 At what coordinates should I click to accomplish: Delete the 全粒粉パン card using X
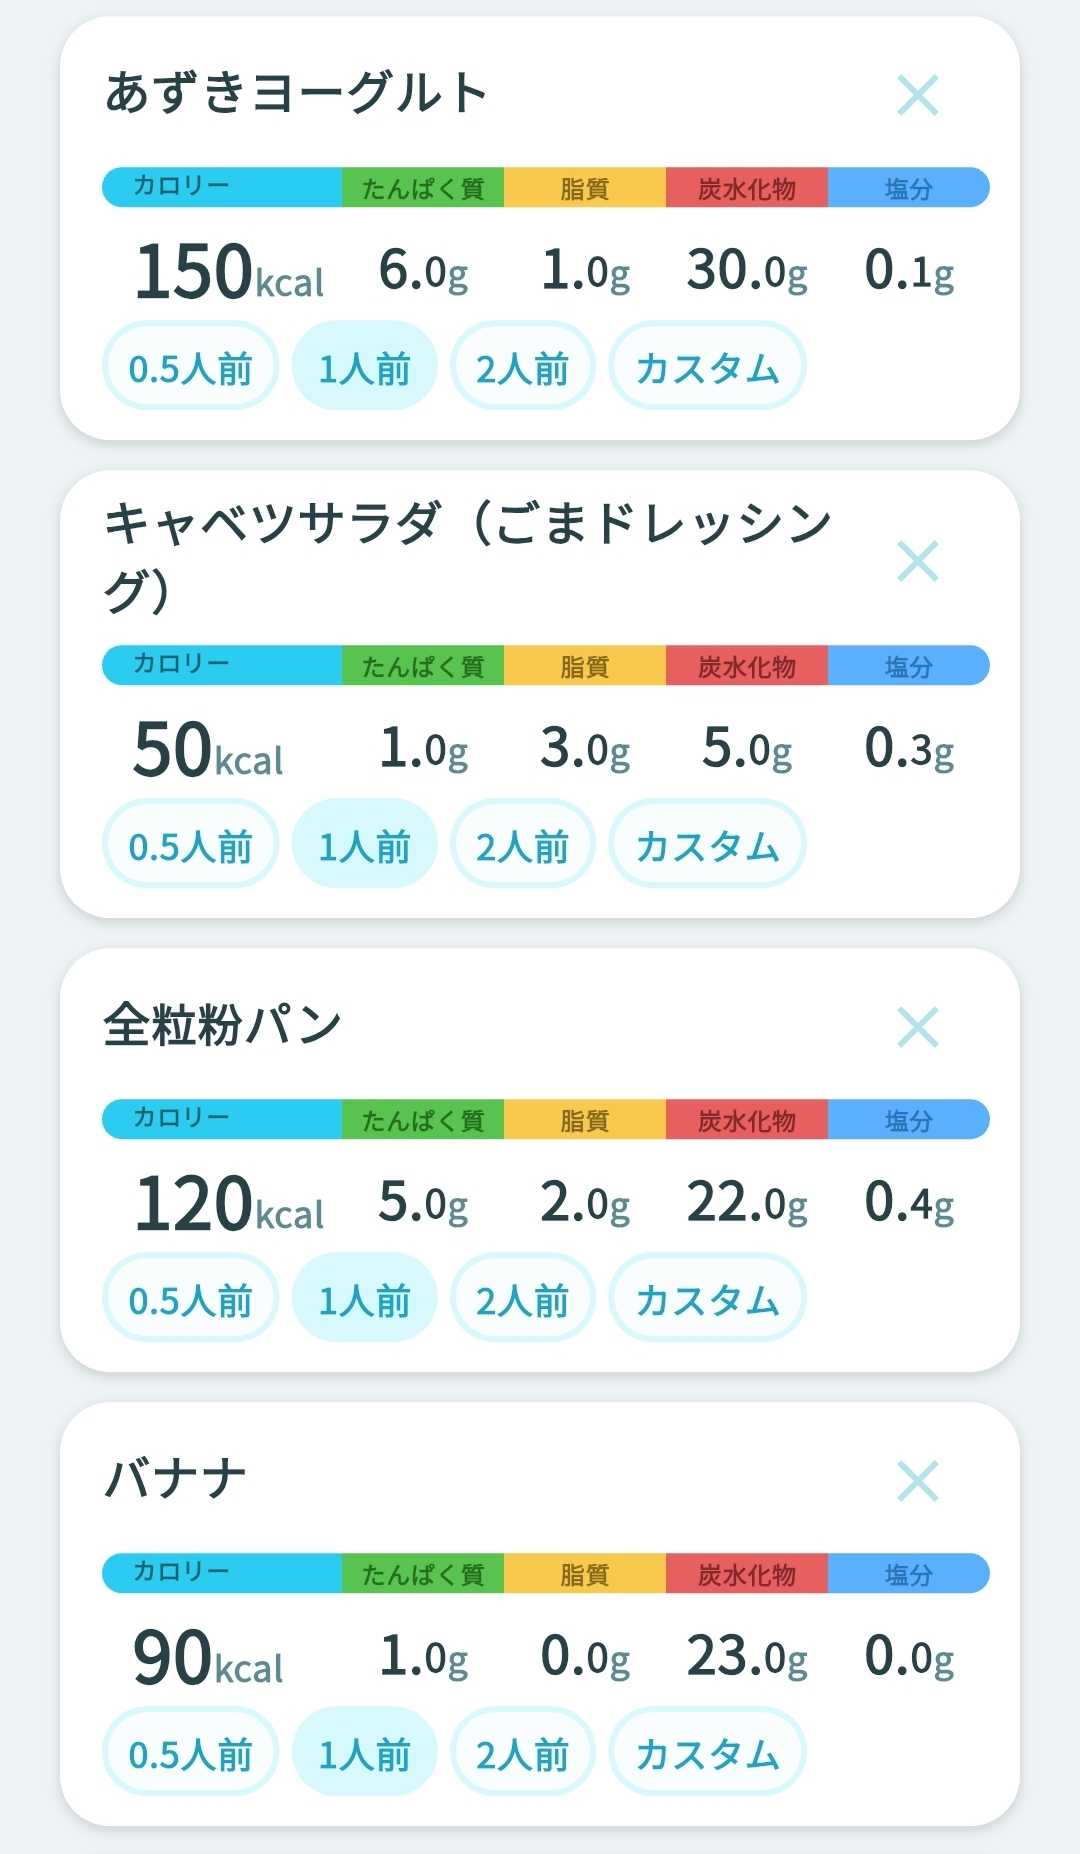tap(918, 1027)
